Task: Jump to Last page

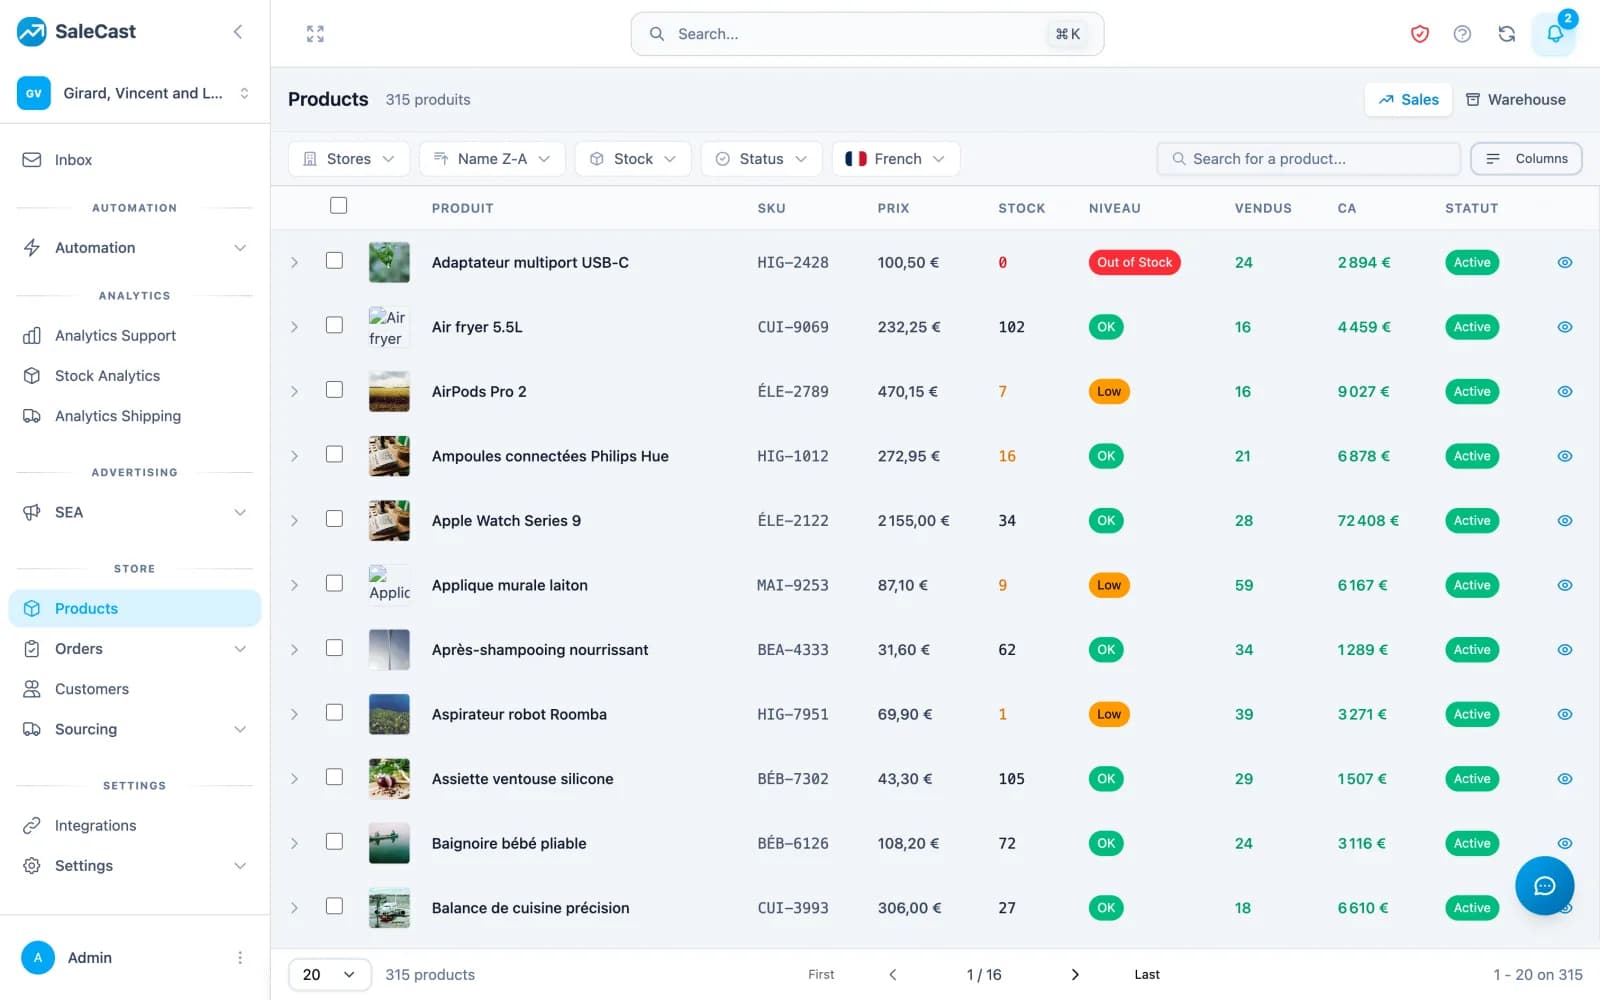Action: pyautogui.click(x=1147, y=975)
